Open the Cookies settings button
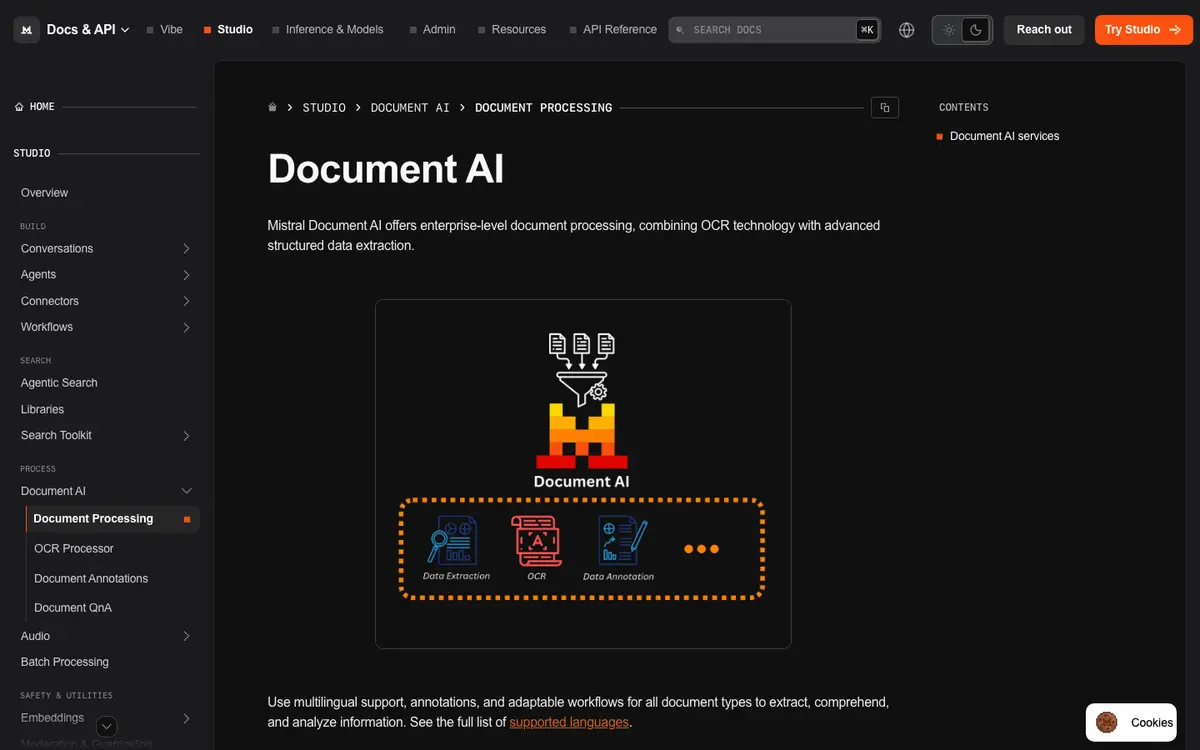This screenshot has width=1200, height=750. pyautogui.click(x=1131, y=722)
